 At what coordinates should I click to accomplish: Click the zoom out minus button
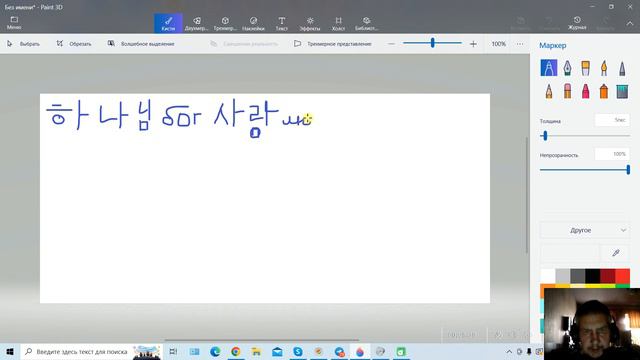[391, 44]
